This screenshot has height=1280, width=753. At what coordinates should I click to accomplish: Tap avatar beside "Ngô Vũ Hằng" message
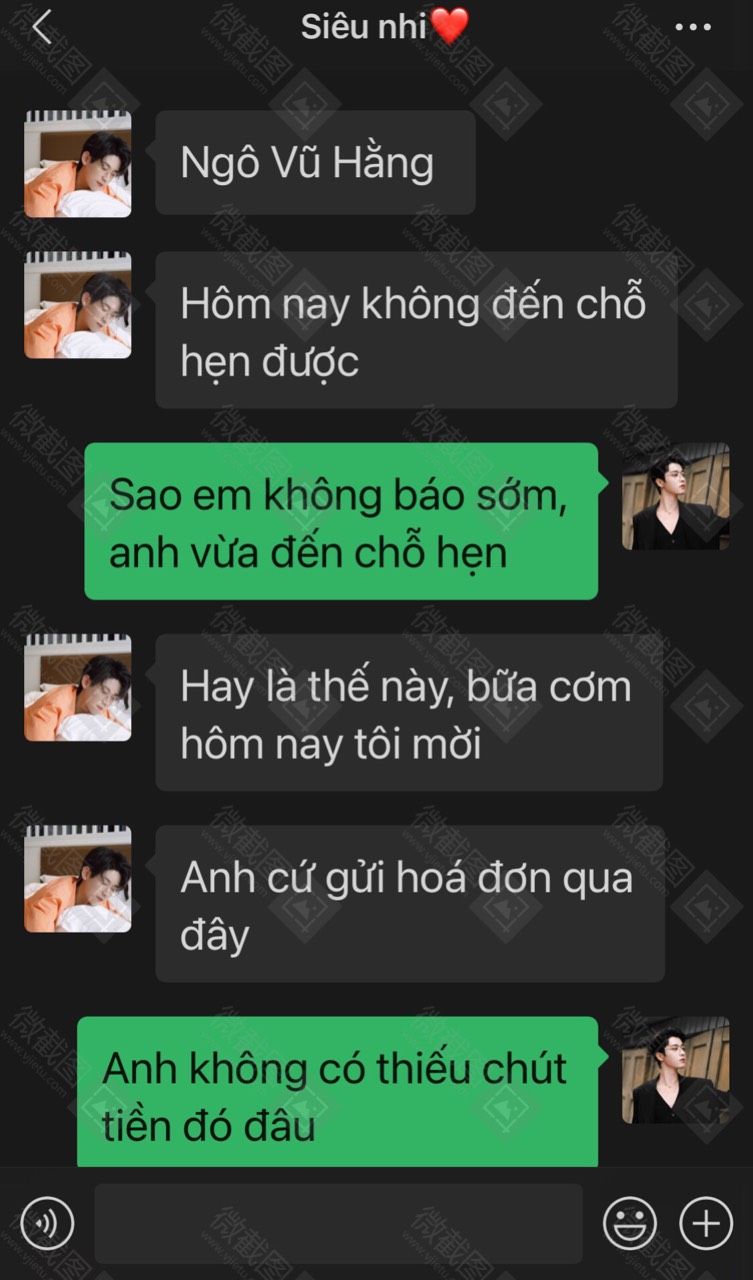tap(78, 164)
